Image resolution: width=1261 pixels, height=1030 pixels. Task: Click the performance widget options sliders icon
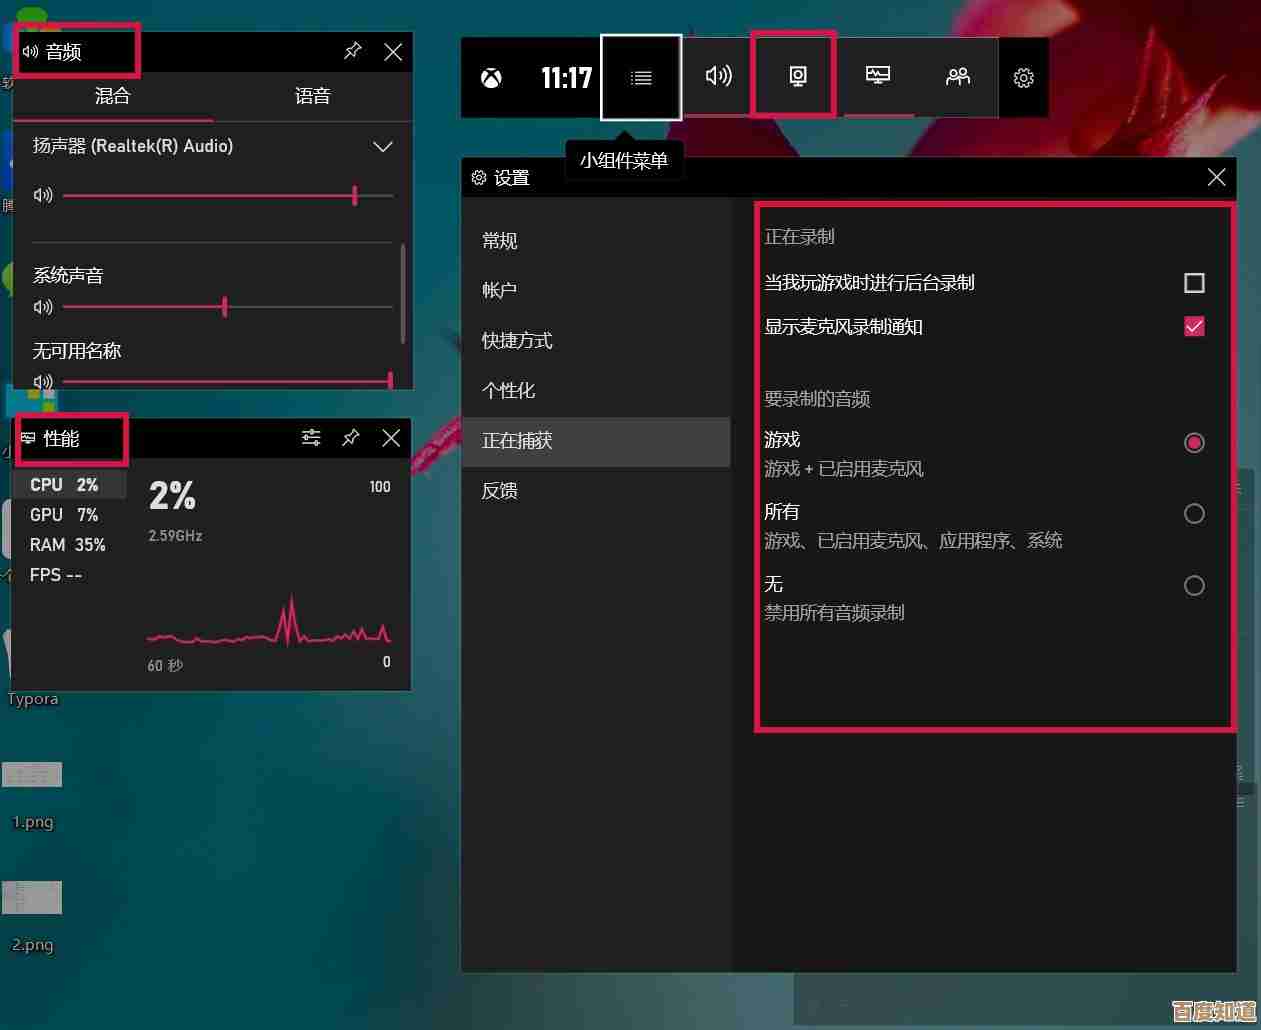(310, 438)
